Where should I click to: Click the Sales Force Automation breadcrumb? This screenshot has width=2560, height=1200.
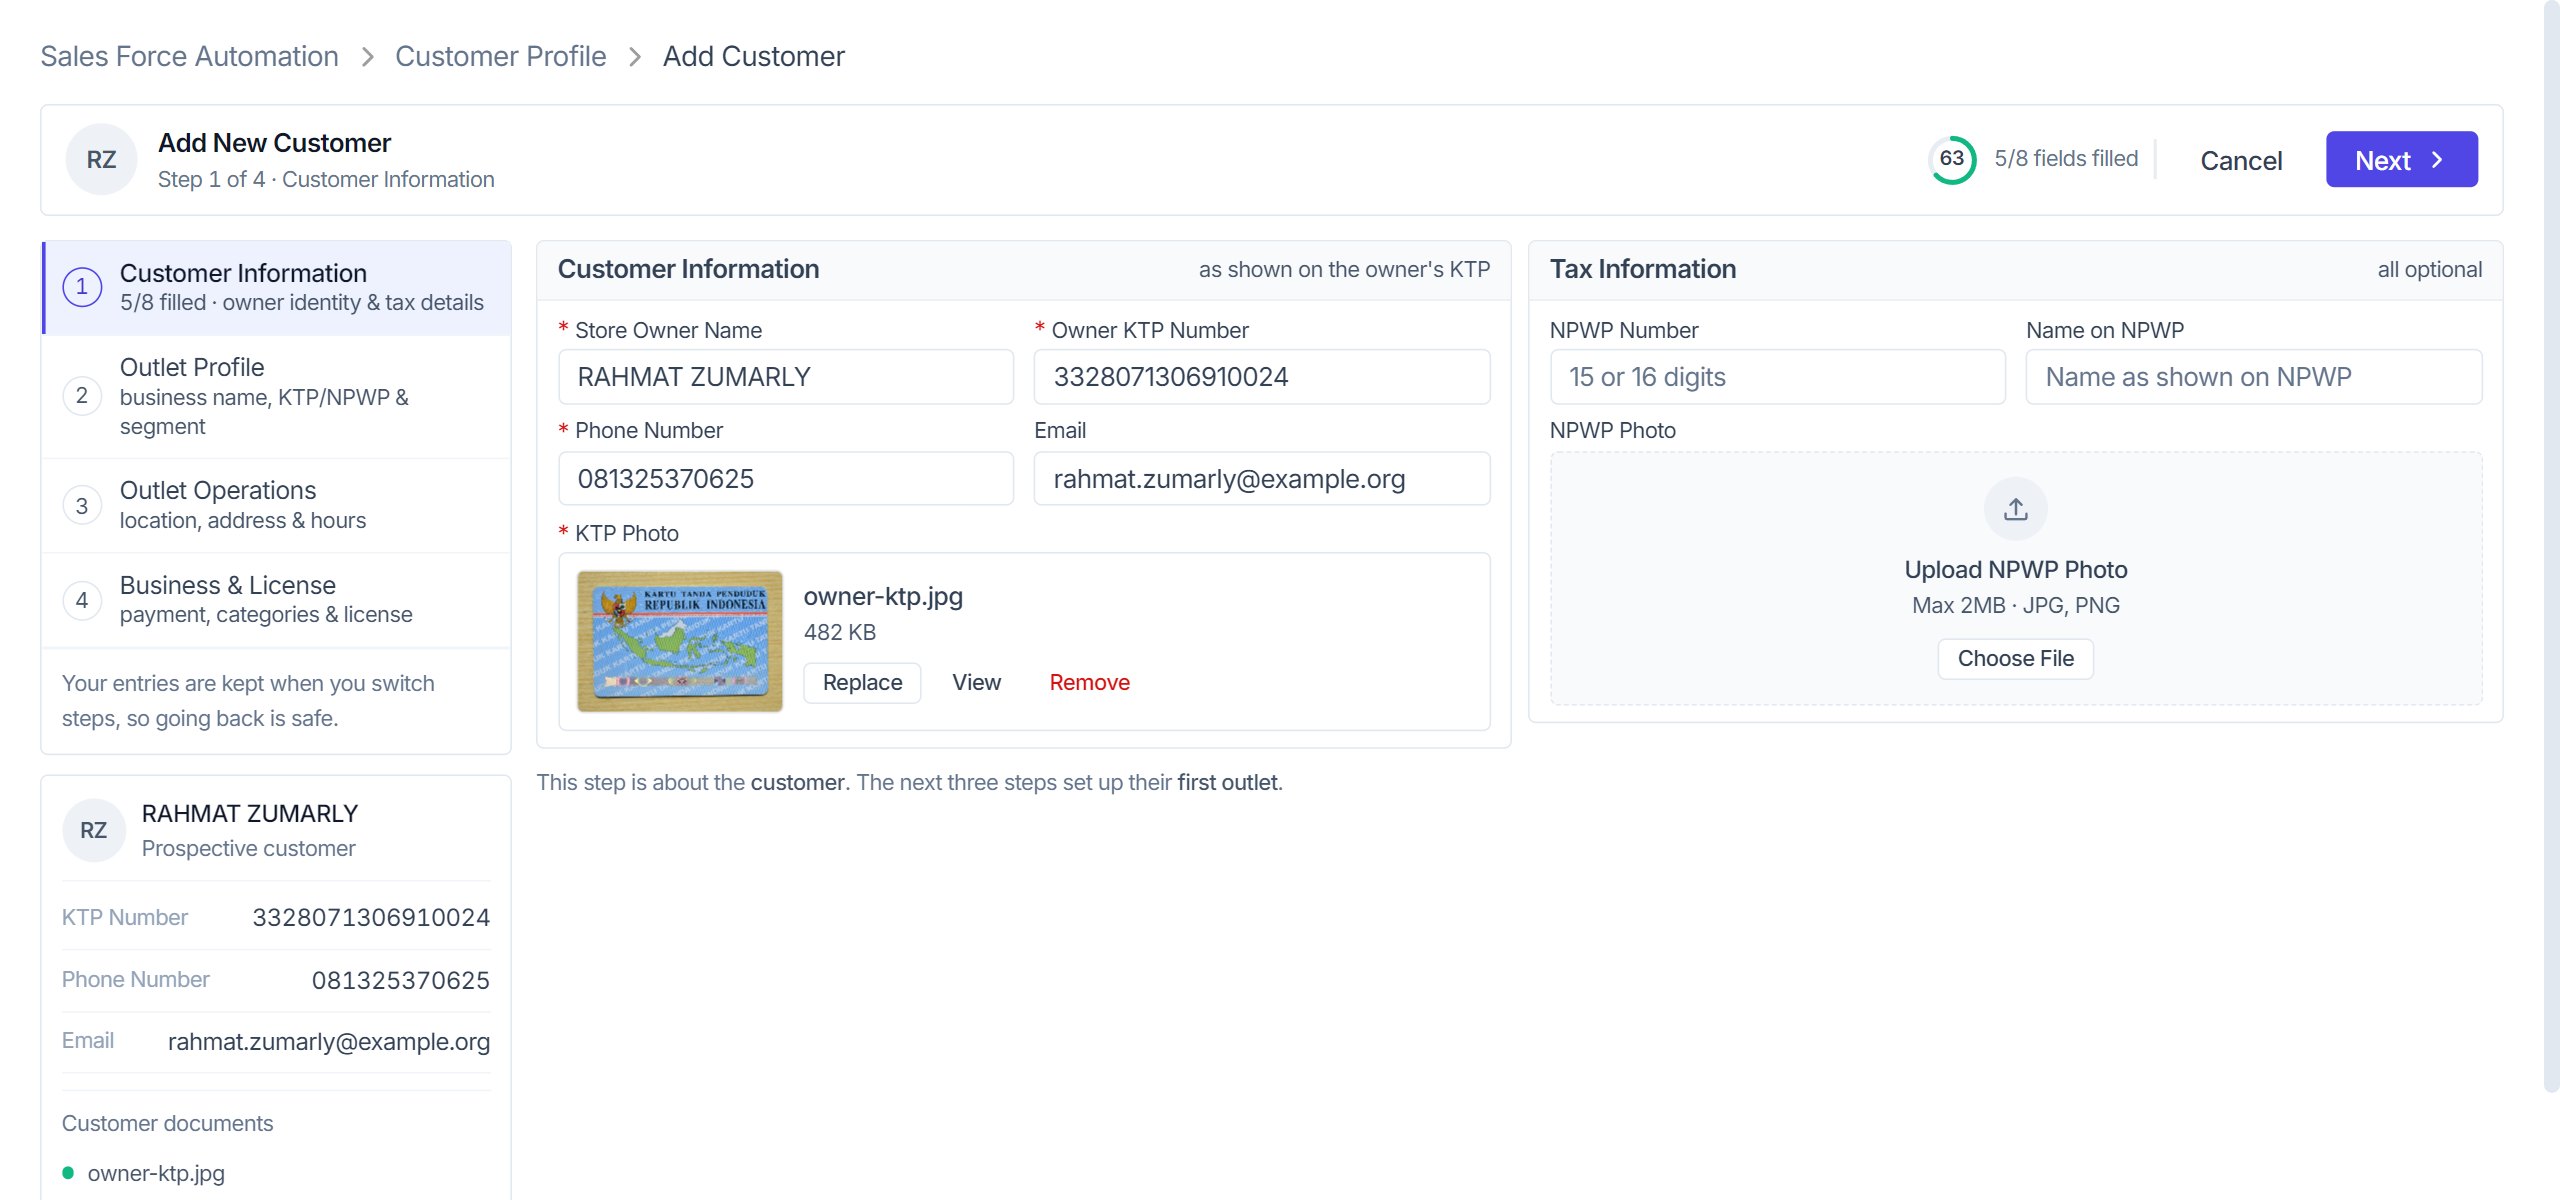(x=189, y=57)
